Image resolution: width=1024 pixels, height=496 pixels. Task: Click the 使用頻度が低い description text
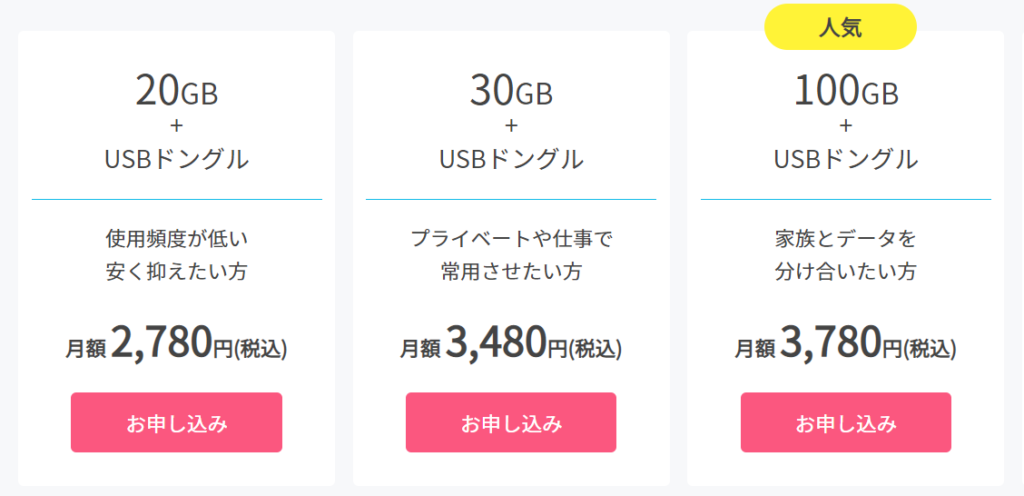coord(176,240)
